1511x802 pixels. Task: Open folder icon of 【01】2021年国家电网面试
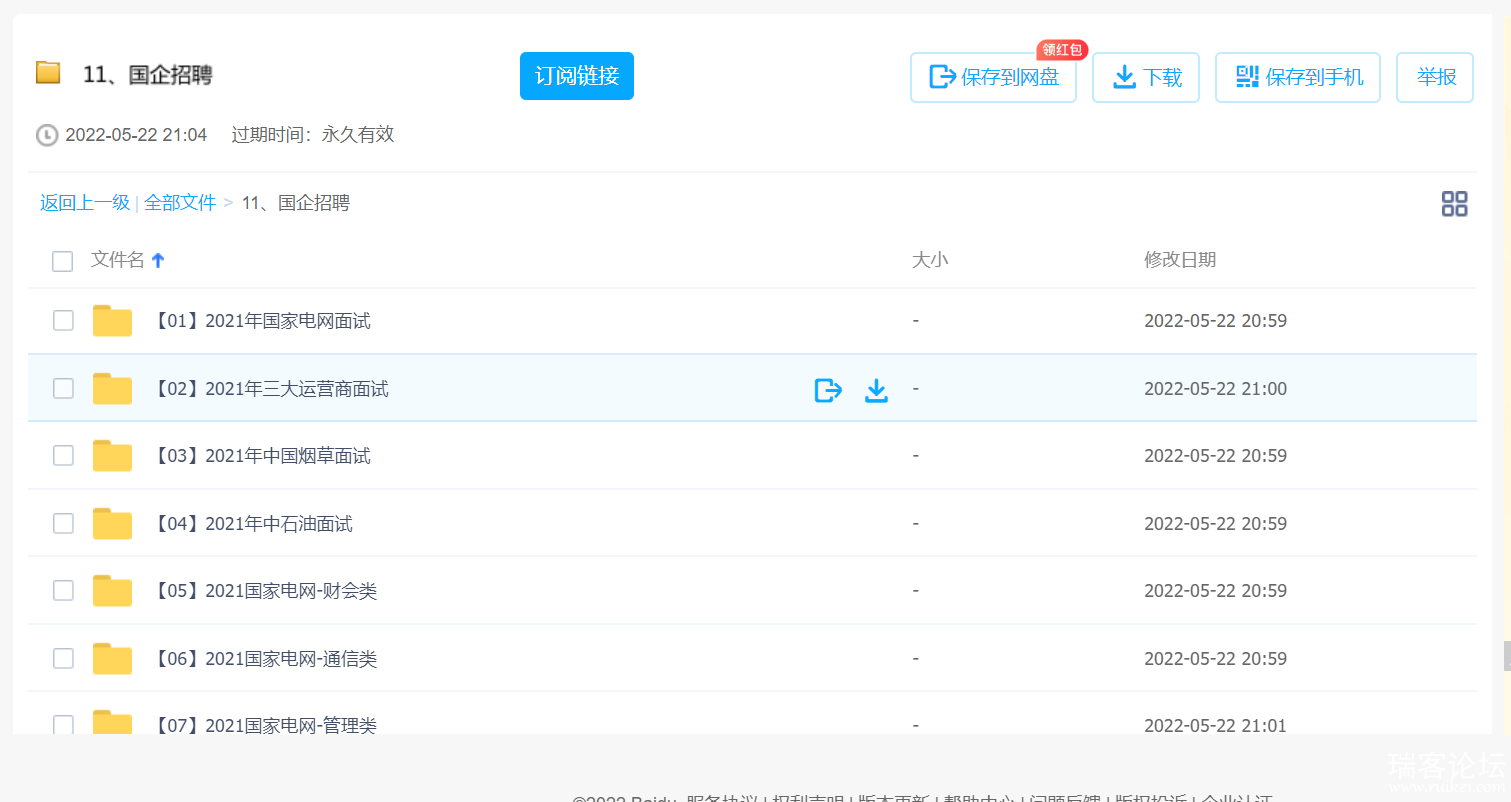click(112, 321)
